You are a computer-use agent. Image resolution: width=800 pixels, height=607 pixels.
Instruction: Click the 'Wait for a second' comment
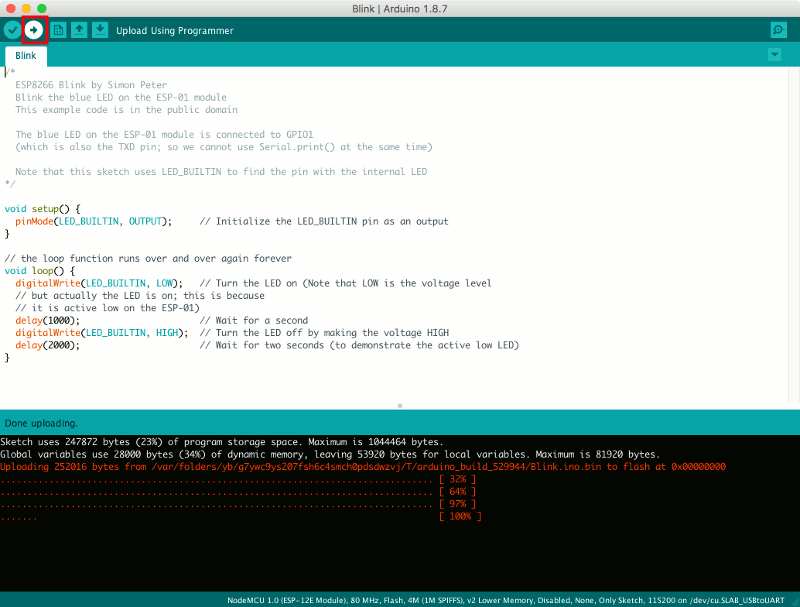[x=254, y=320]
